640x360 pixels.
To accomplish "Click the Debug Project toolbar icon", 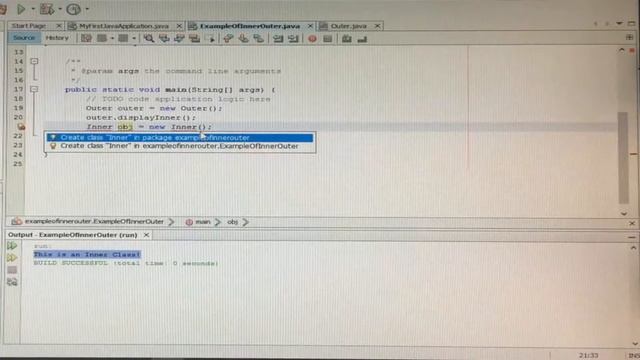I will pyautogui.click(x=47, y=9).
